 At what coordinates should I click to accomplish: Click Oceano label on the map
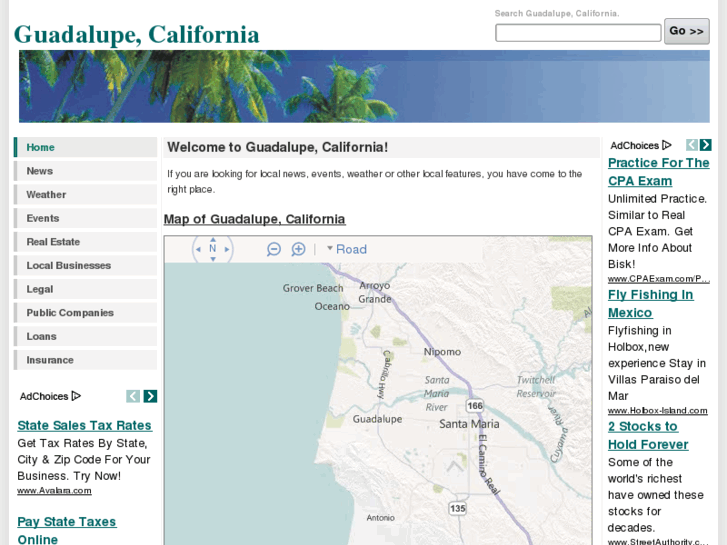(x=332, y=306)
